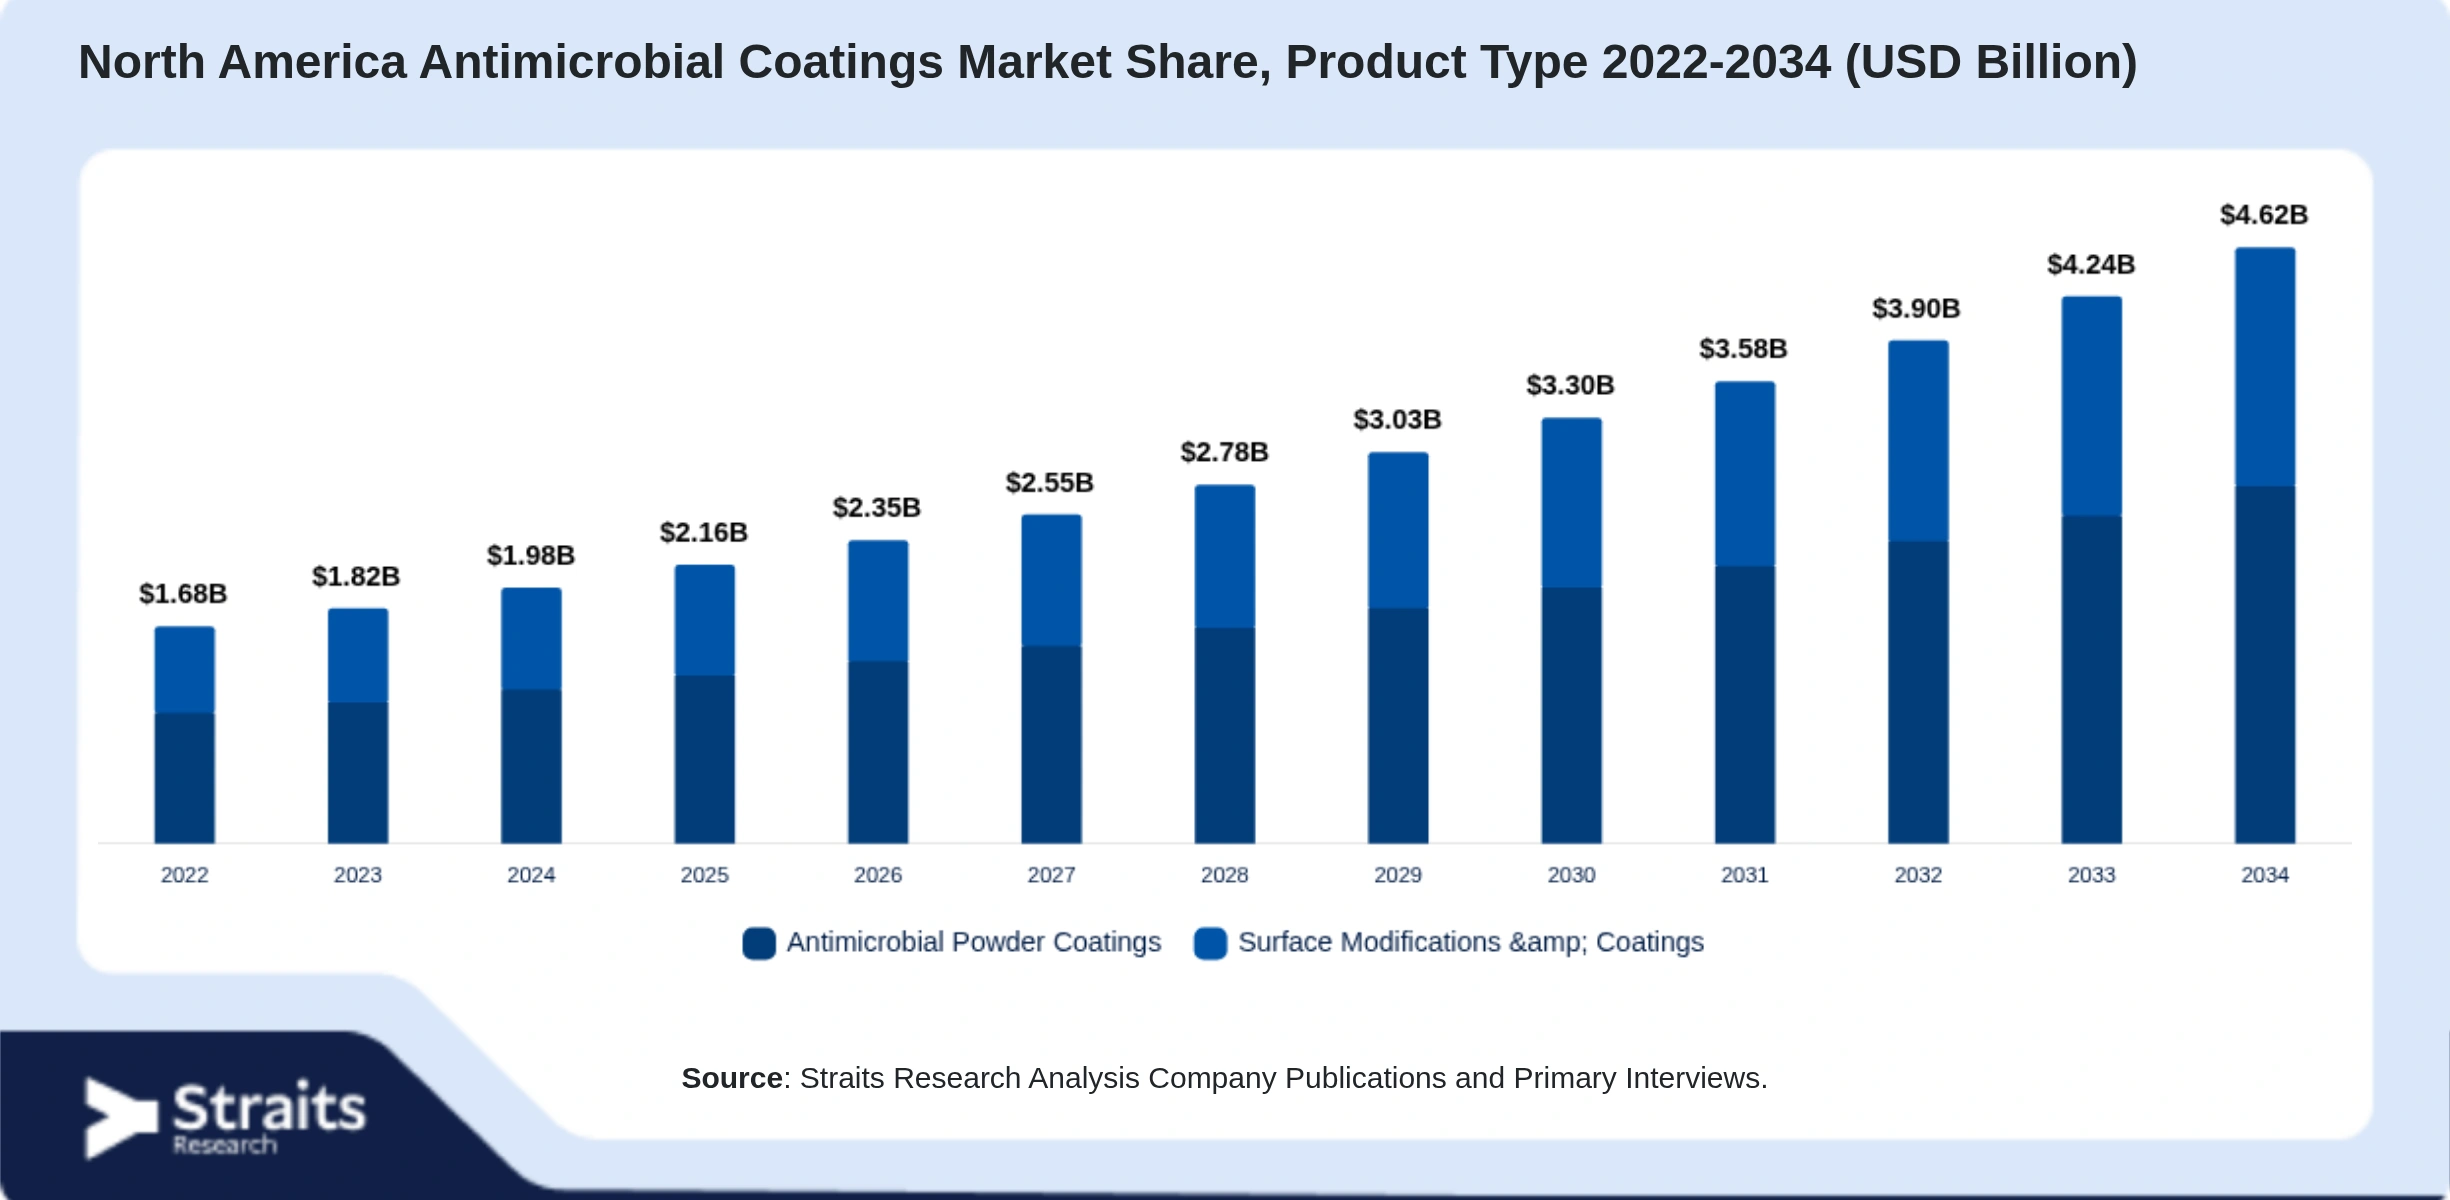Select the $2.55B total label
Screen dimensions: 2450x1200
click(x=1050, y=483)
